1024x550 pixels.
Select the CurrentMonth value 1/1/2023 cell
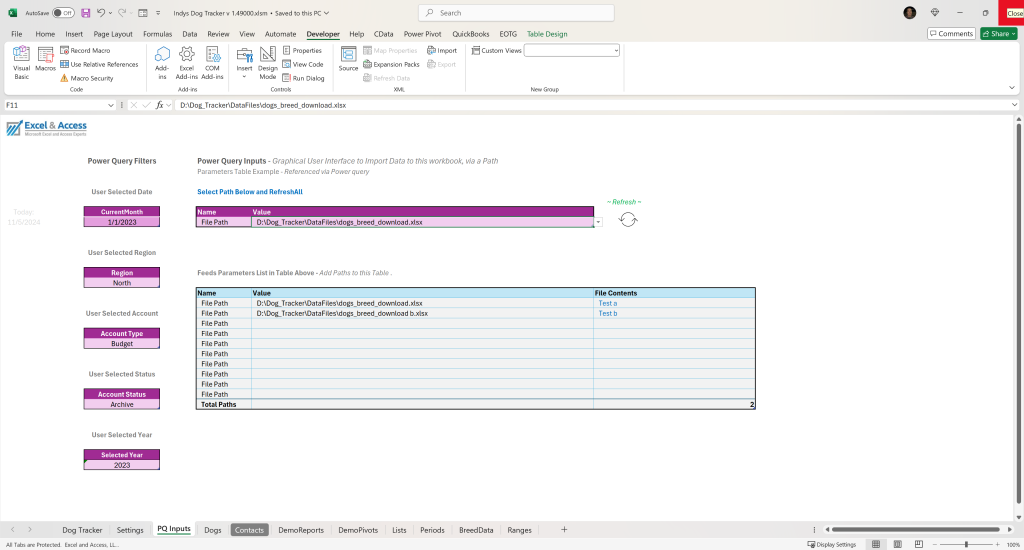[121, 222]
